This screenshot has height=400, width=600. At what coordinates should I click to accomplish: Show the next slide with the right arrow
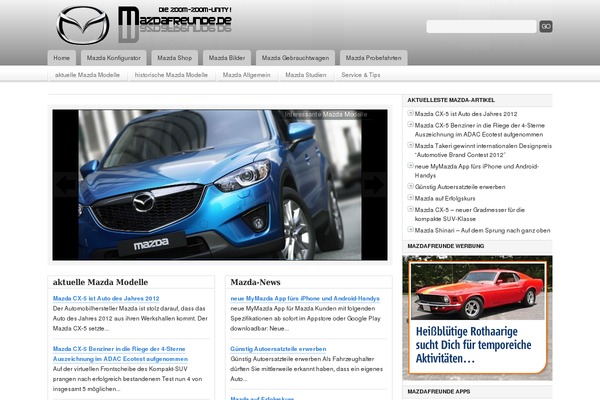pos(374,184)
